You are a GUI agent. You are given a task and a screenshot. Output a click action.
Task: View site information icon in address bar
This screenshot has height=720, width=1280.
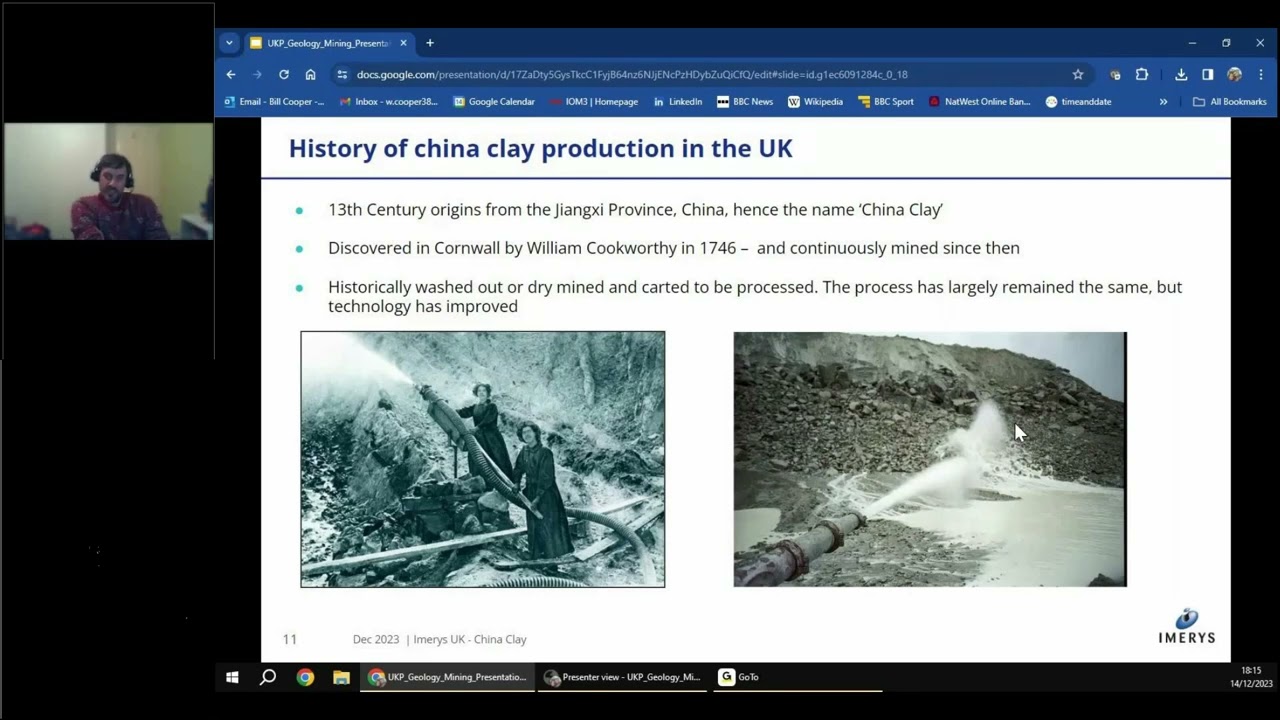tap(343, 74)
